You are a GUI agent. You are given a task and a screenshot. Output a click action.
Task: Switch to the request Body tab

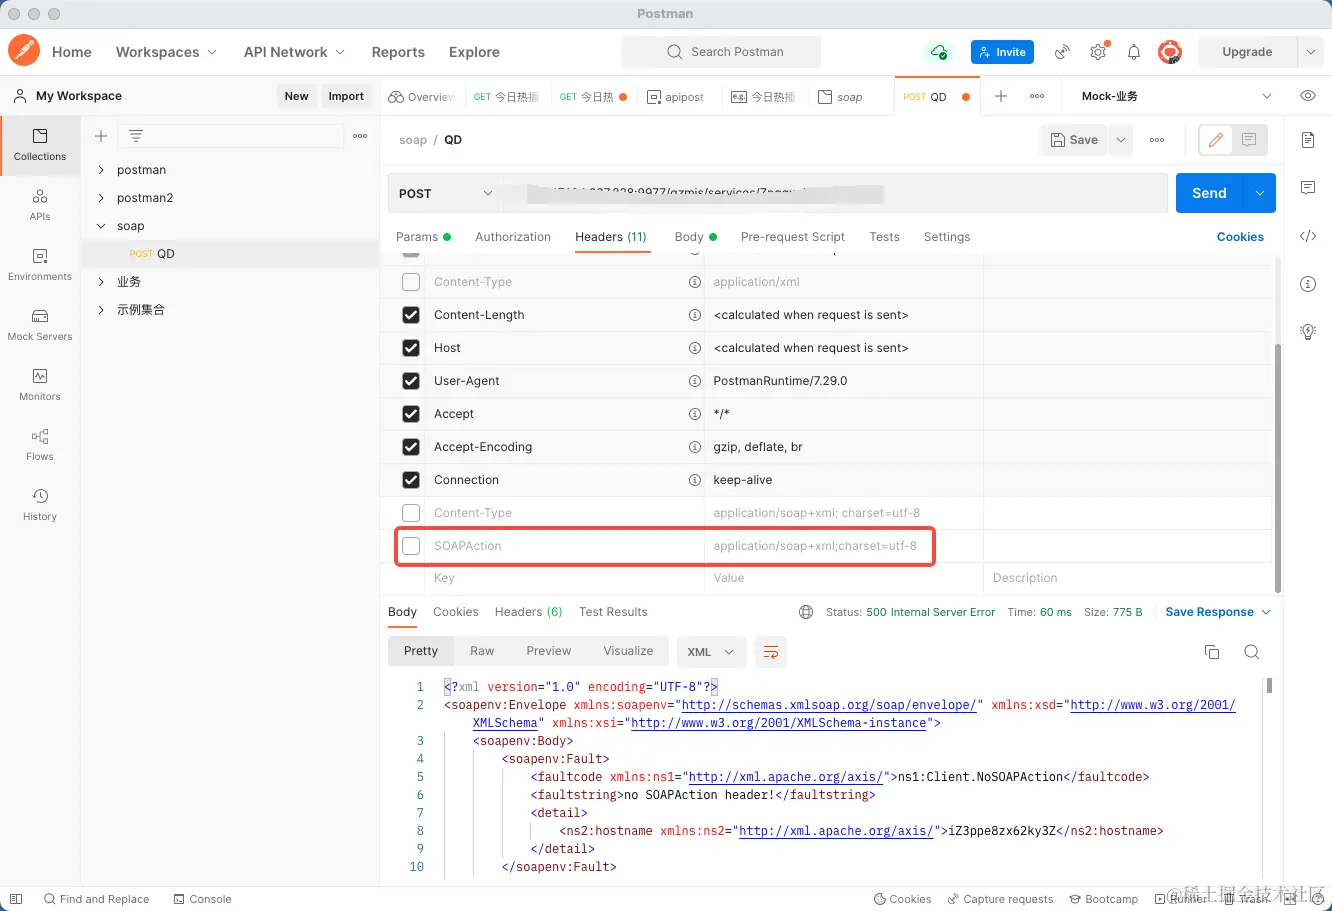point(696,237)
